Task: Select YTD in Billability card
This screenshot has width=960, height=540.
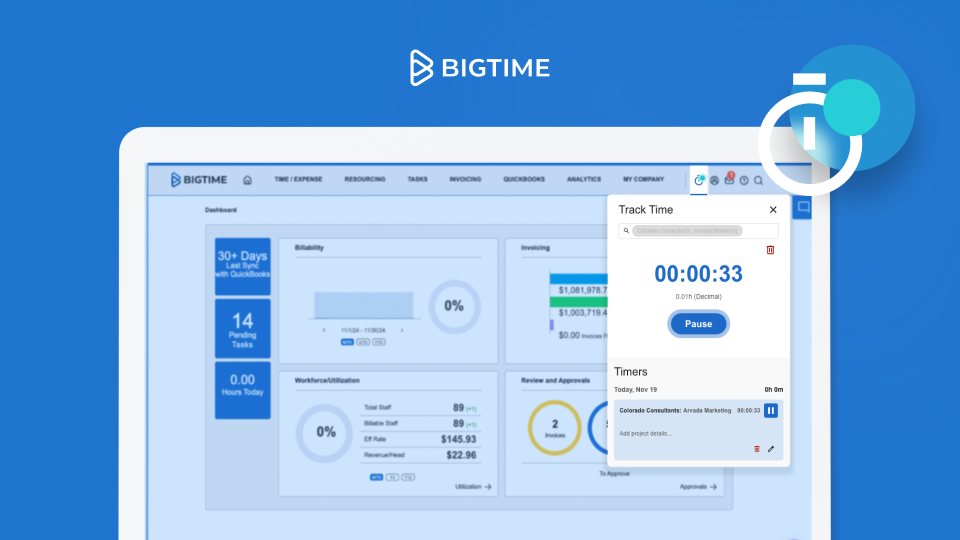Action: (x=379, y=342)
